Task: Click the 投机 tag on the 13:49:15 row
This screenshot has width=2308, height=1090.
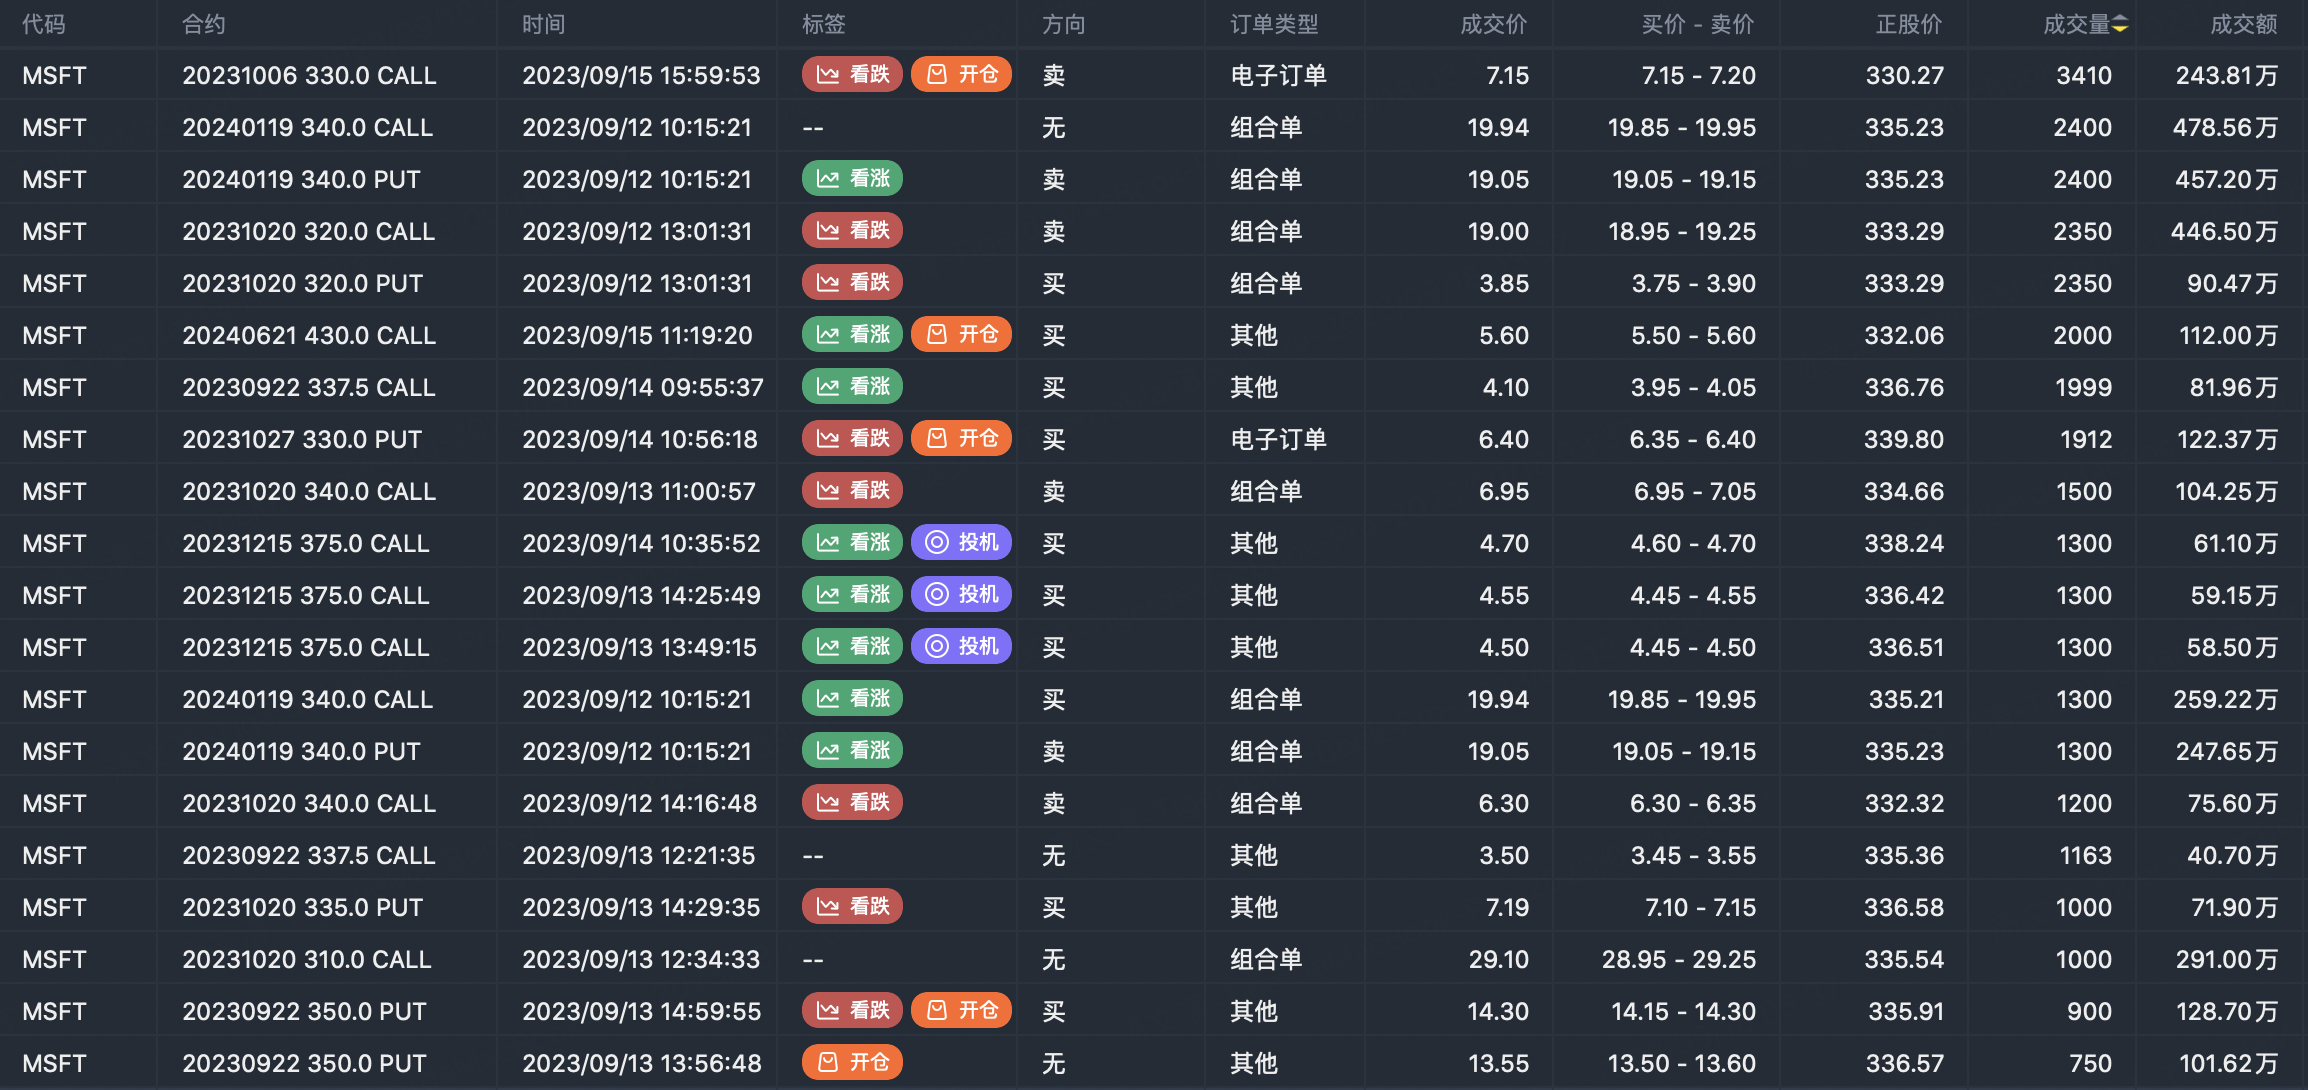Action: click(x=961, y=647)
